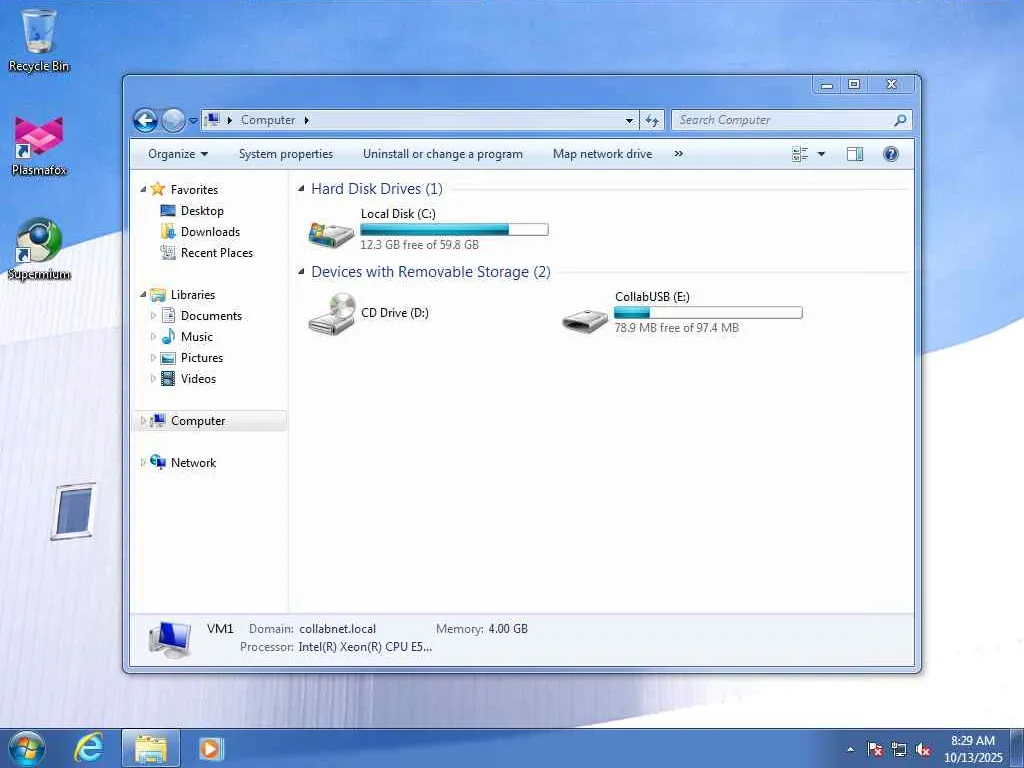Click the VM1 computer icon in details pane
Screen dimensions: 1024x768
point(170,639)
